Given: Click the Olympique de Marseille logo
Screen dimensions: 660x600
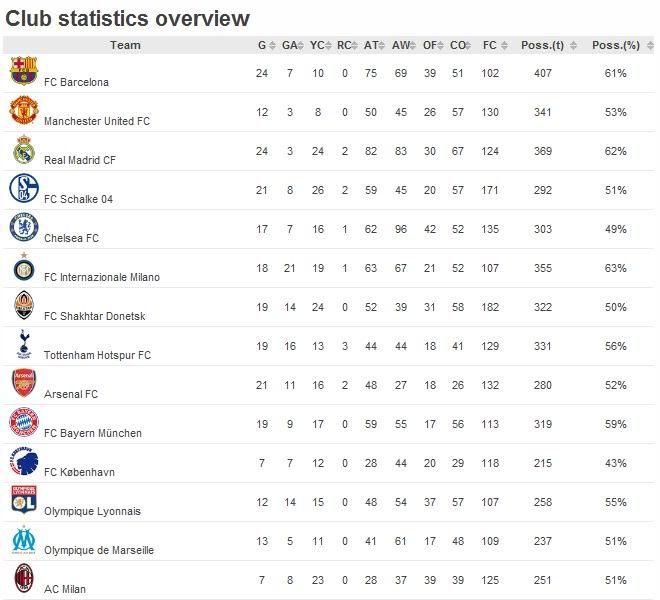Looking at the screenshot, I should pyautogui.click(x=23, y=539).
